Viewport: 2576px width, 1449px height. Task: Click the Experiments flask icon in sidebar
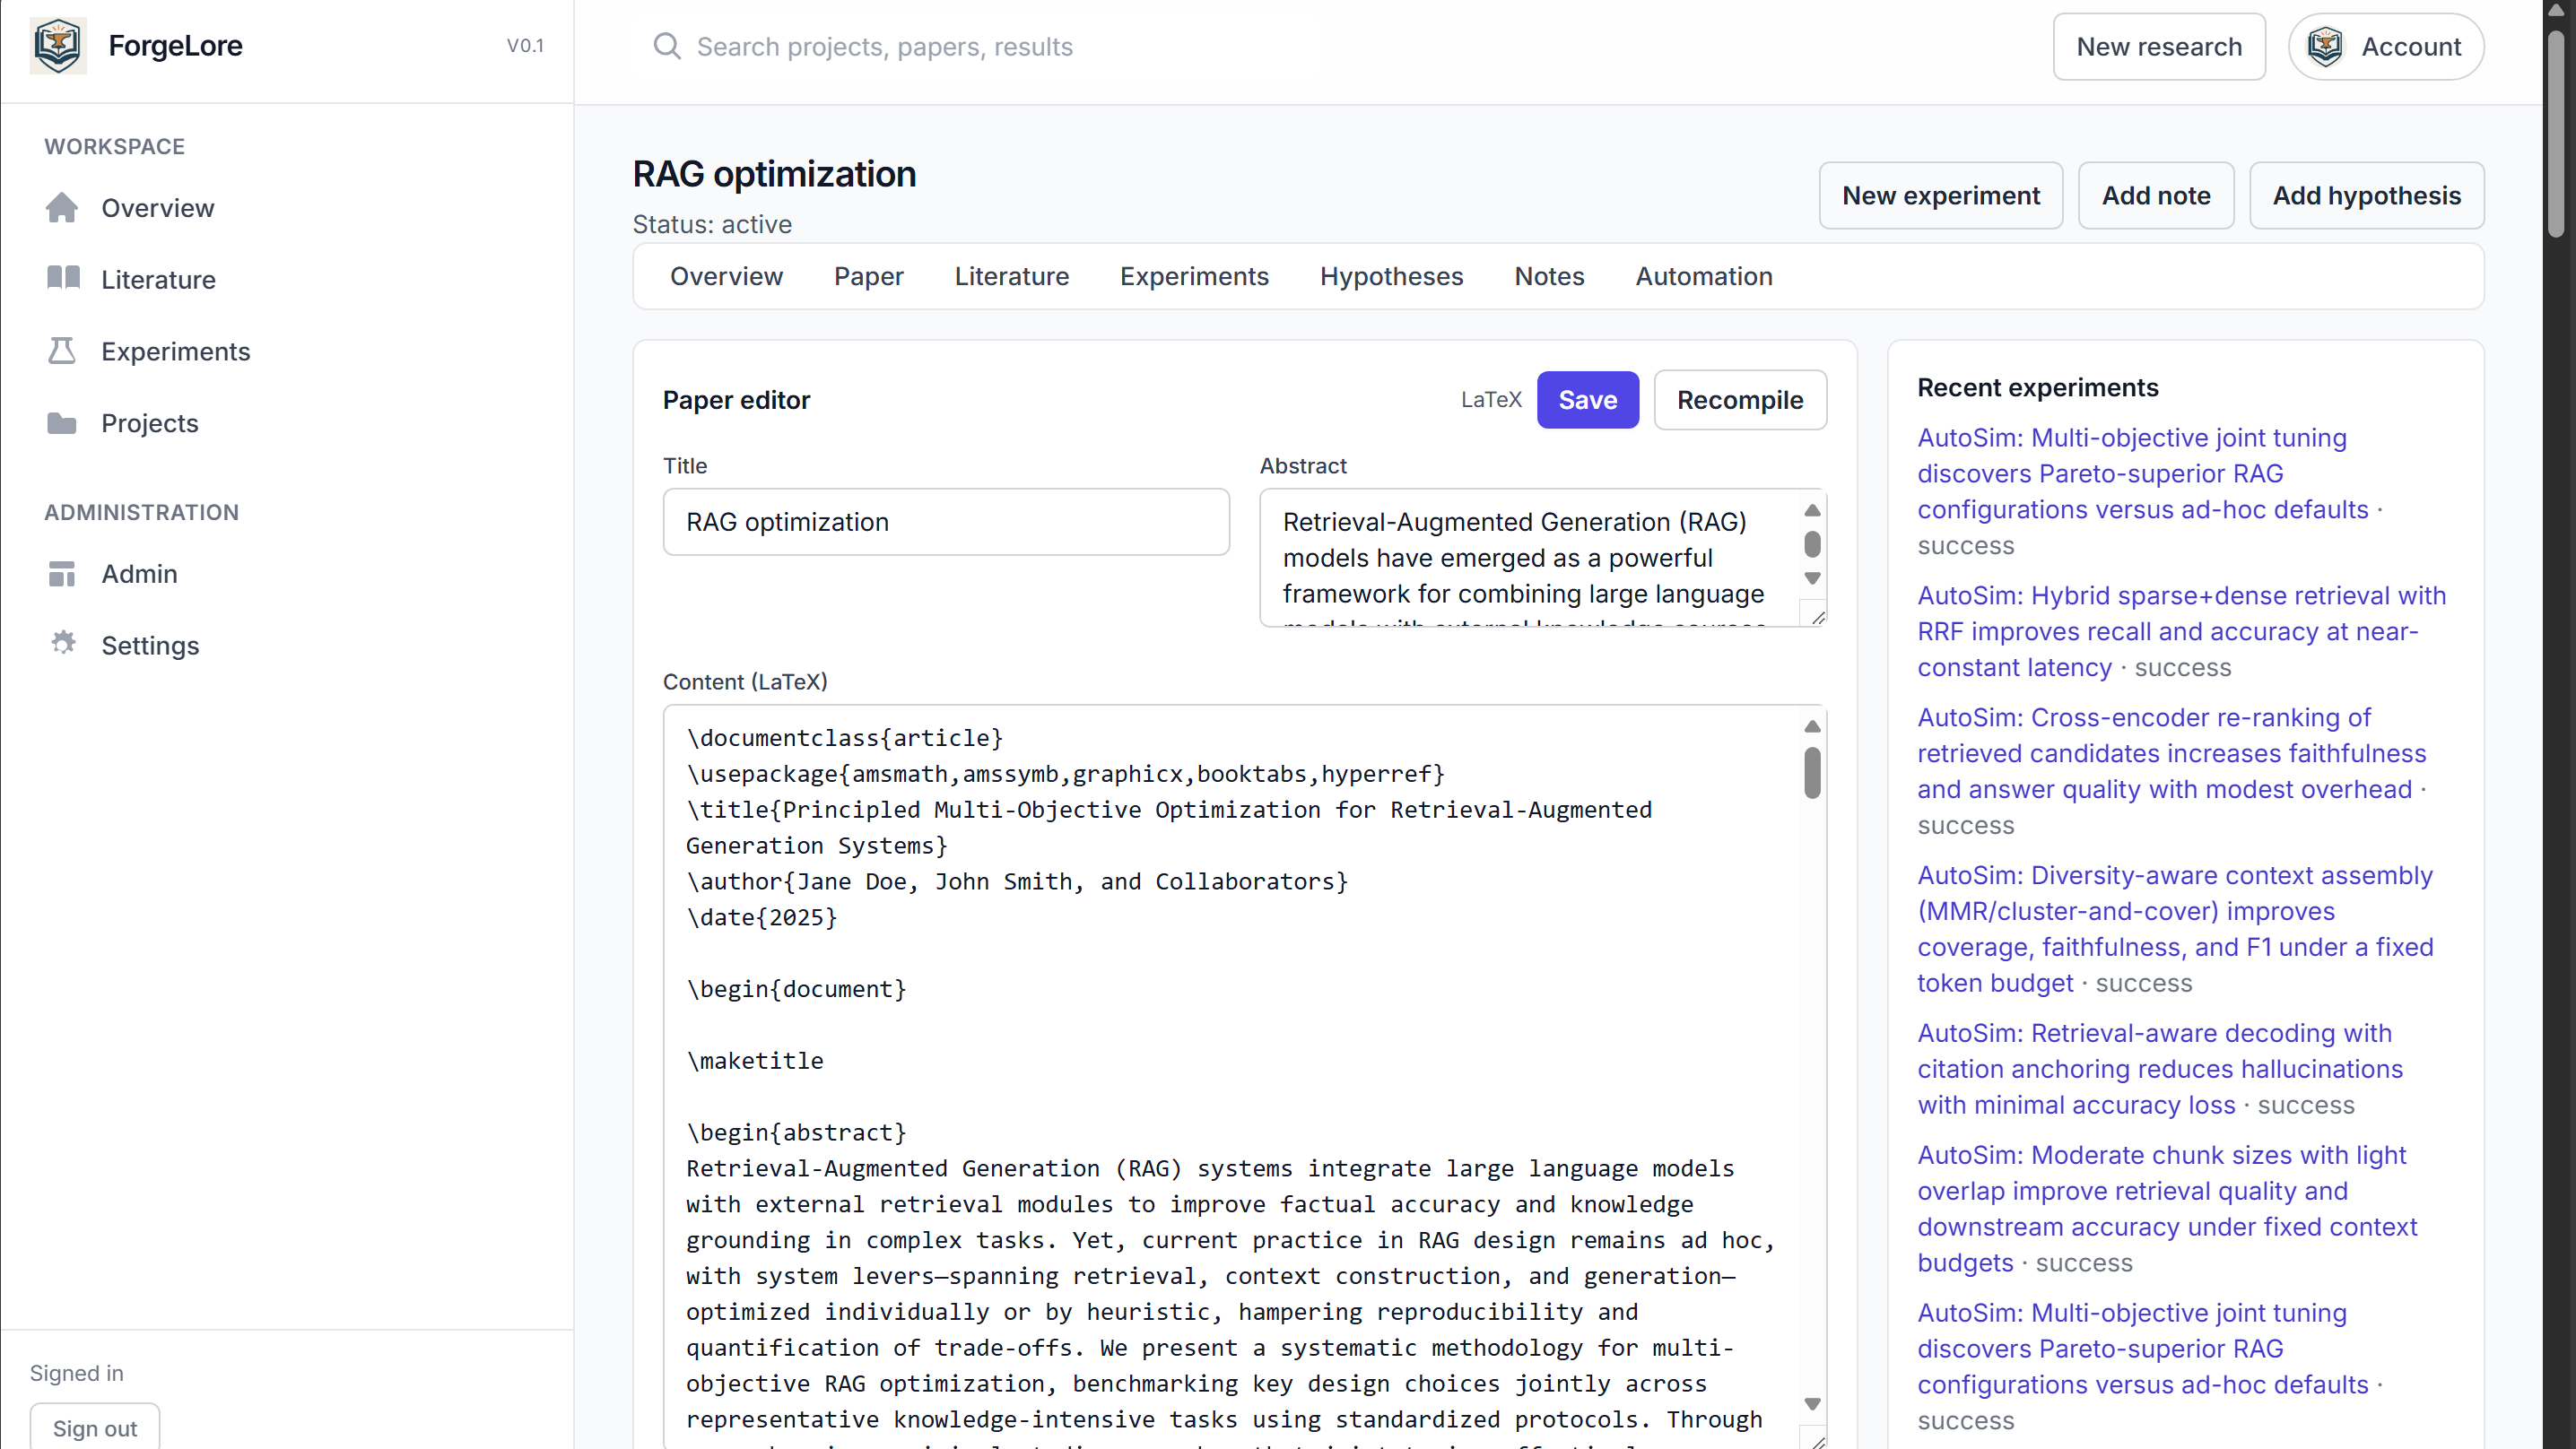click(x=62, y=351)
